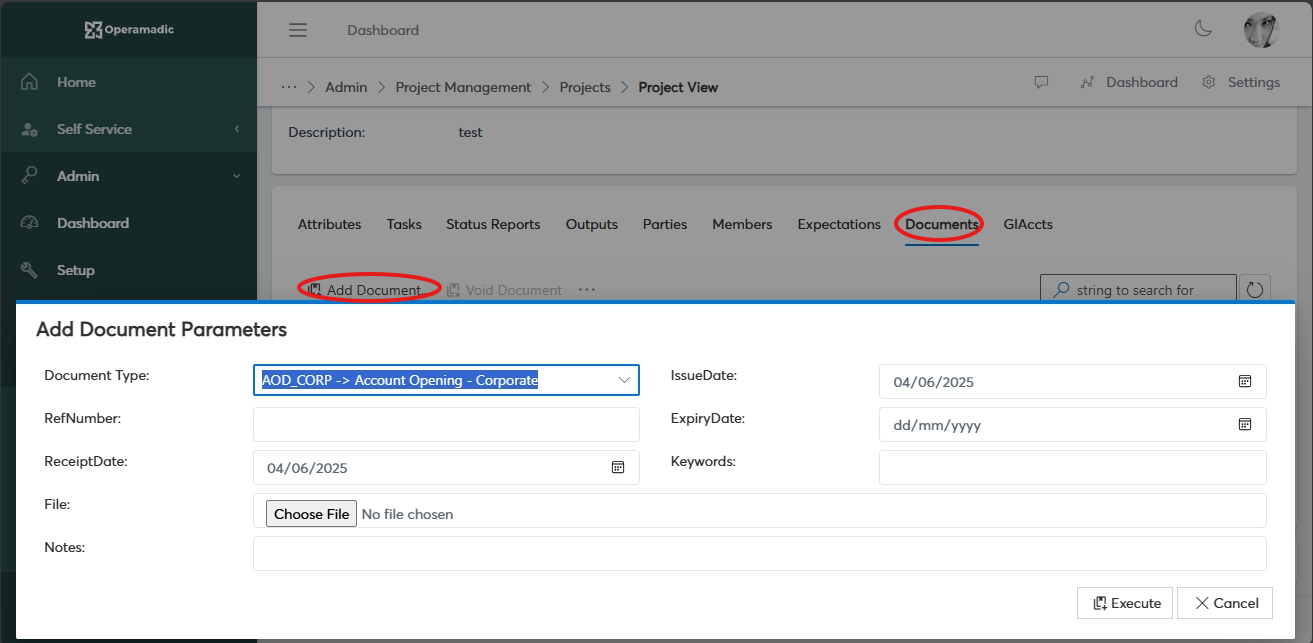Open Dashboard link in header

click(1129, 82)
